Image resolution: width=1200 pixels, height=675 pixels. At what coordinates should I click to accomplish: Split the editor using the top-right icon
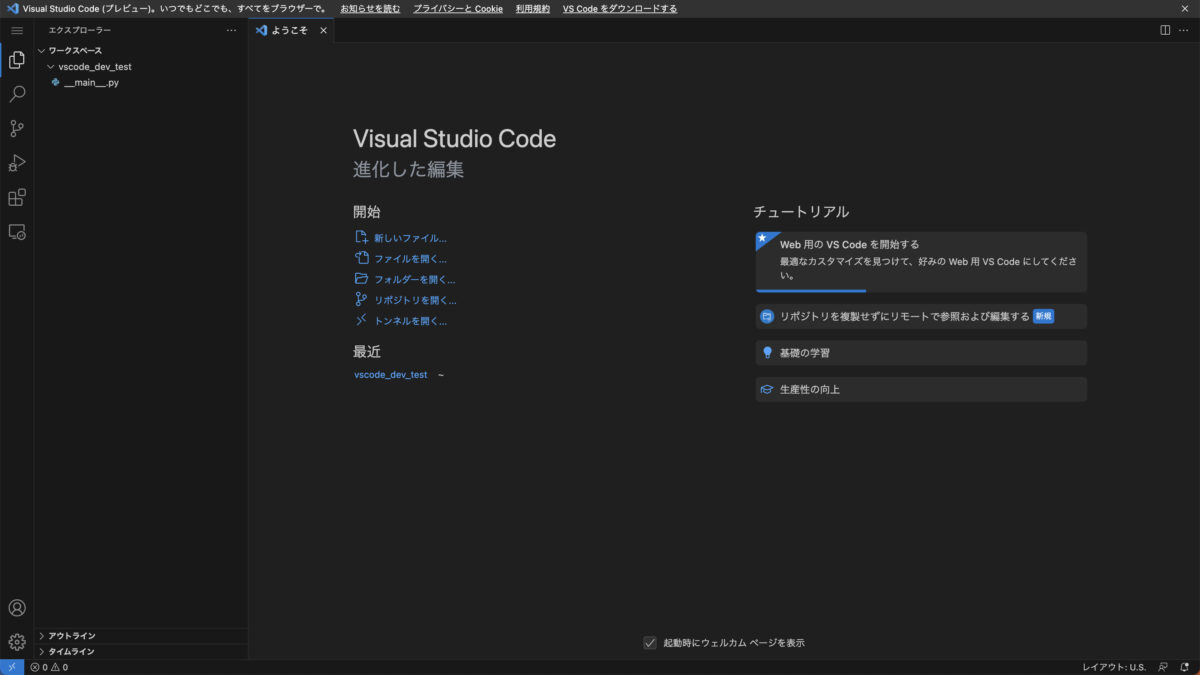1164,30
